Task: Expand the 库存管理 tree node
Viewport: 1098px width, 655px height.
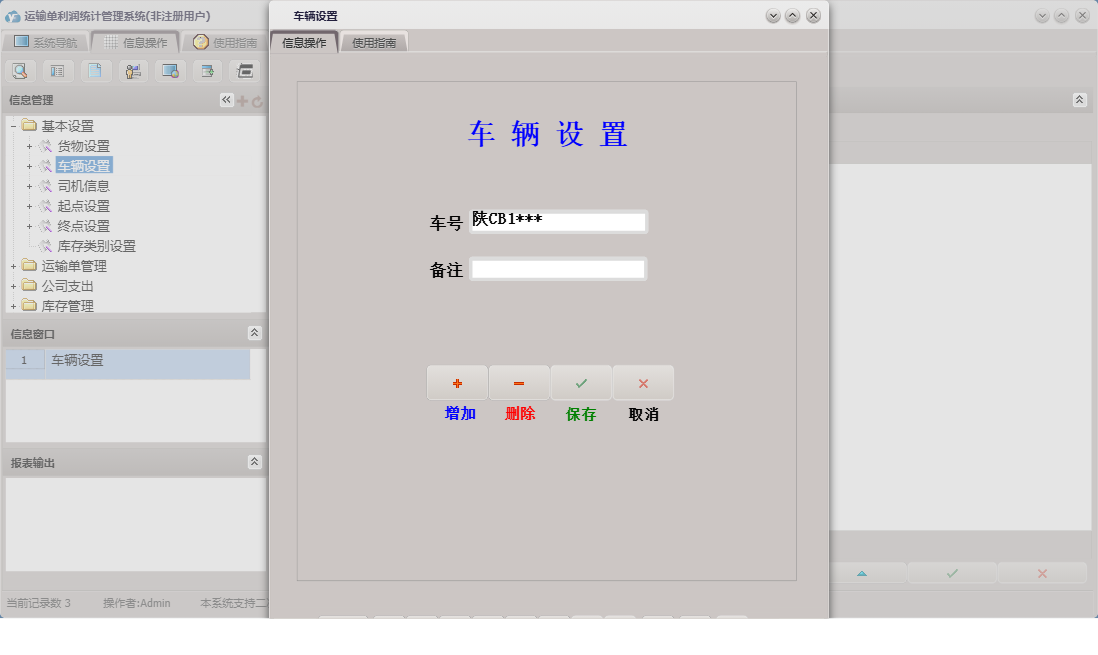Action: [15, 306]
